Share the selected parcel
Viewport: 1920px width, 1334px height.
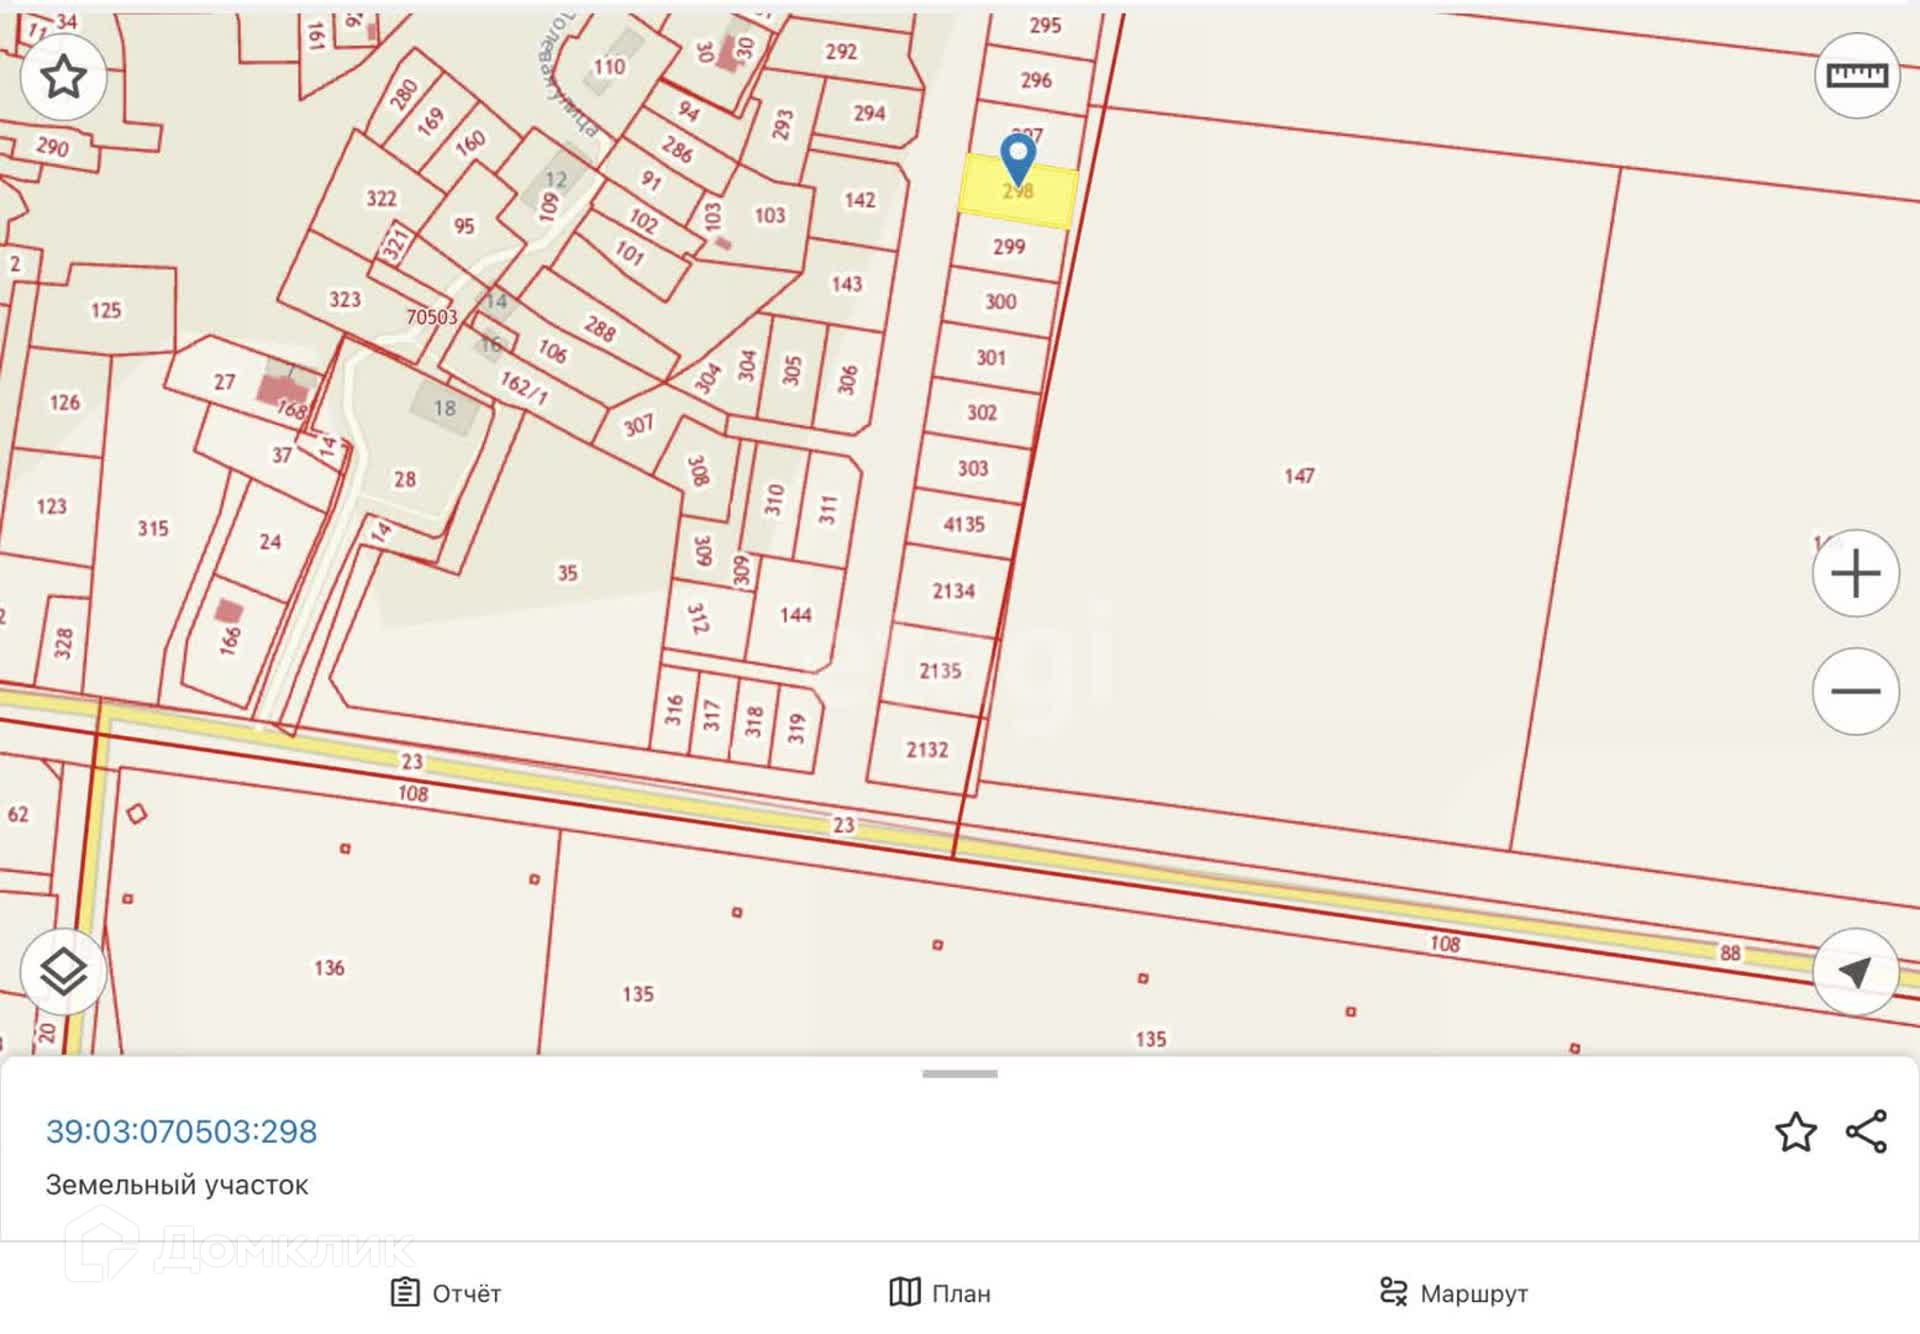(x=1866, y=1132)
